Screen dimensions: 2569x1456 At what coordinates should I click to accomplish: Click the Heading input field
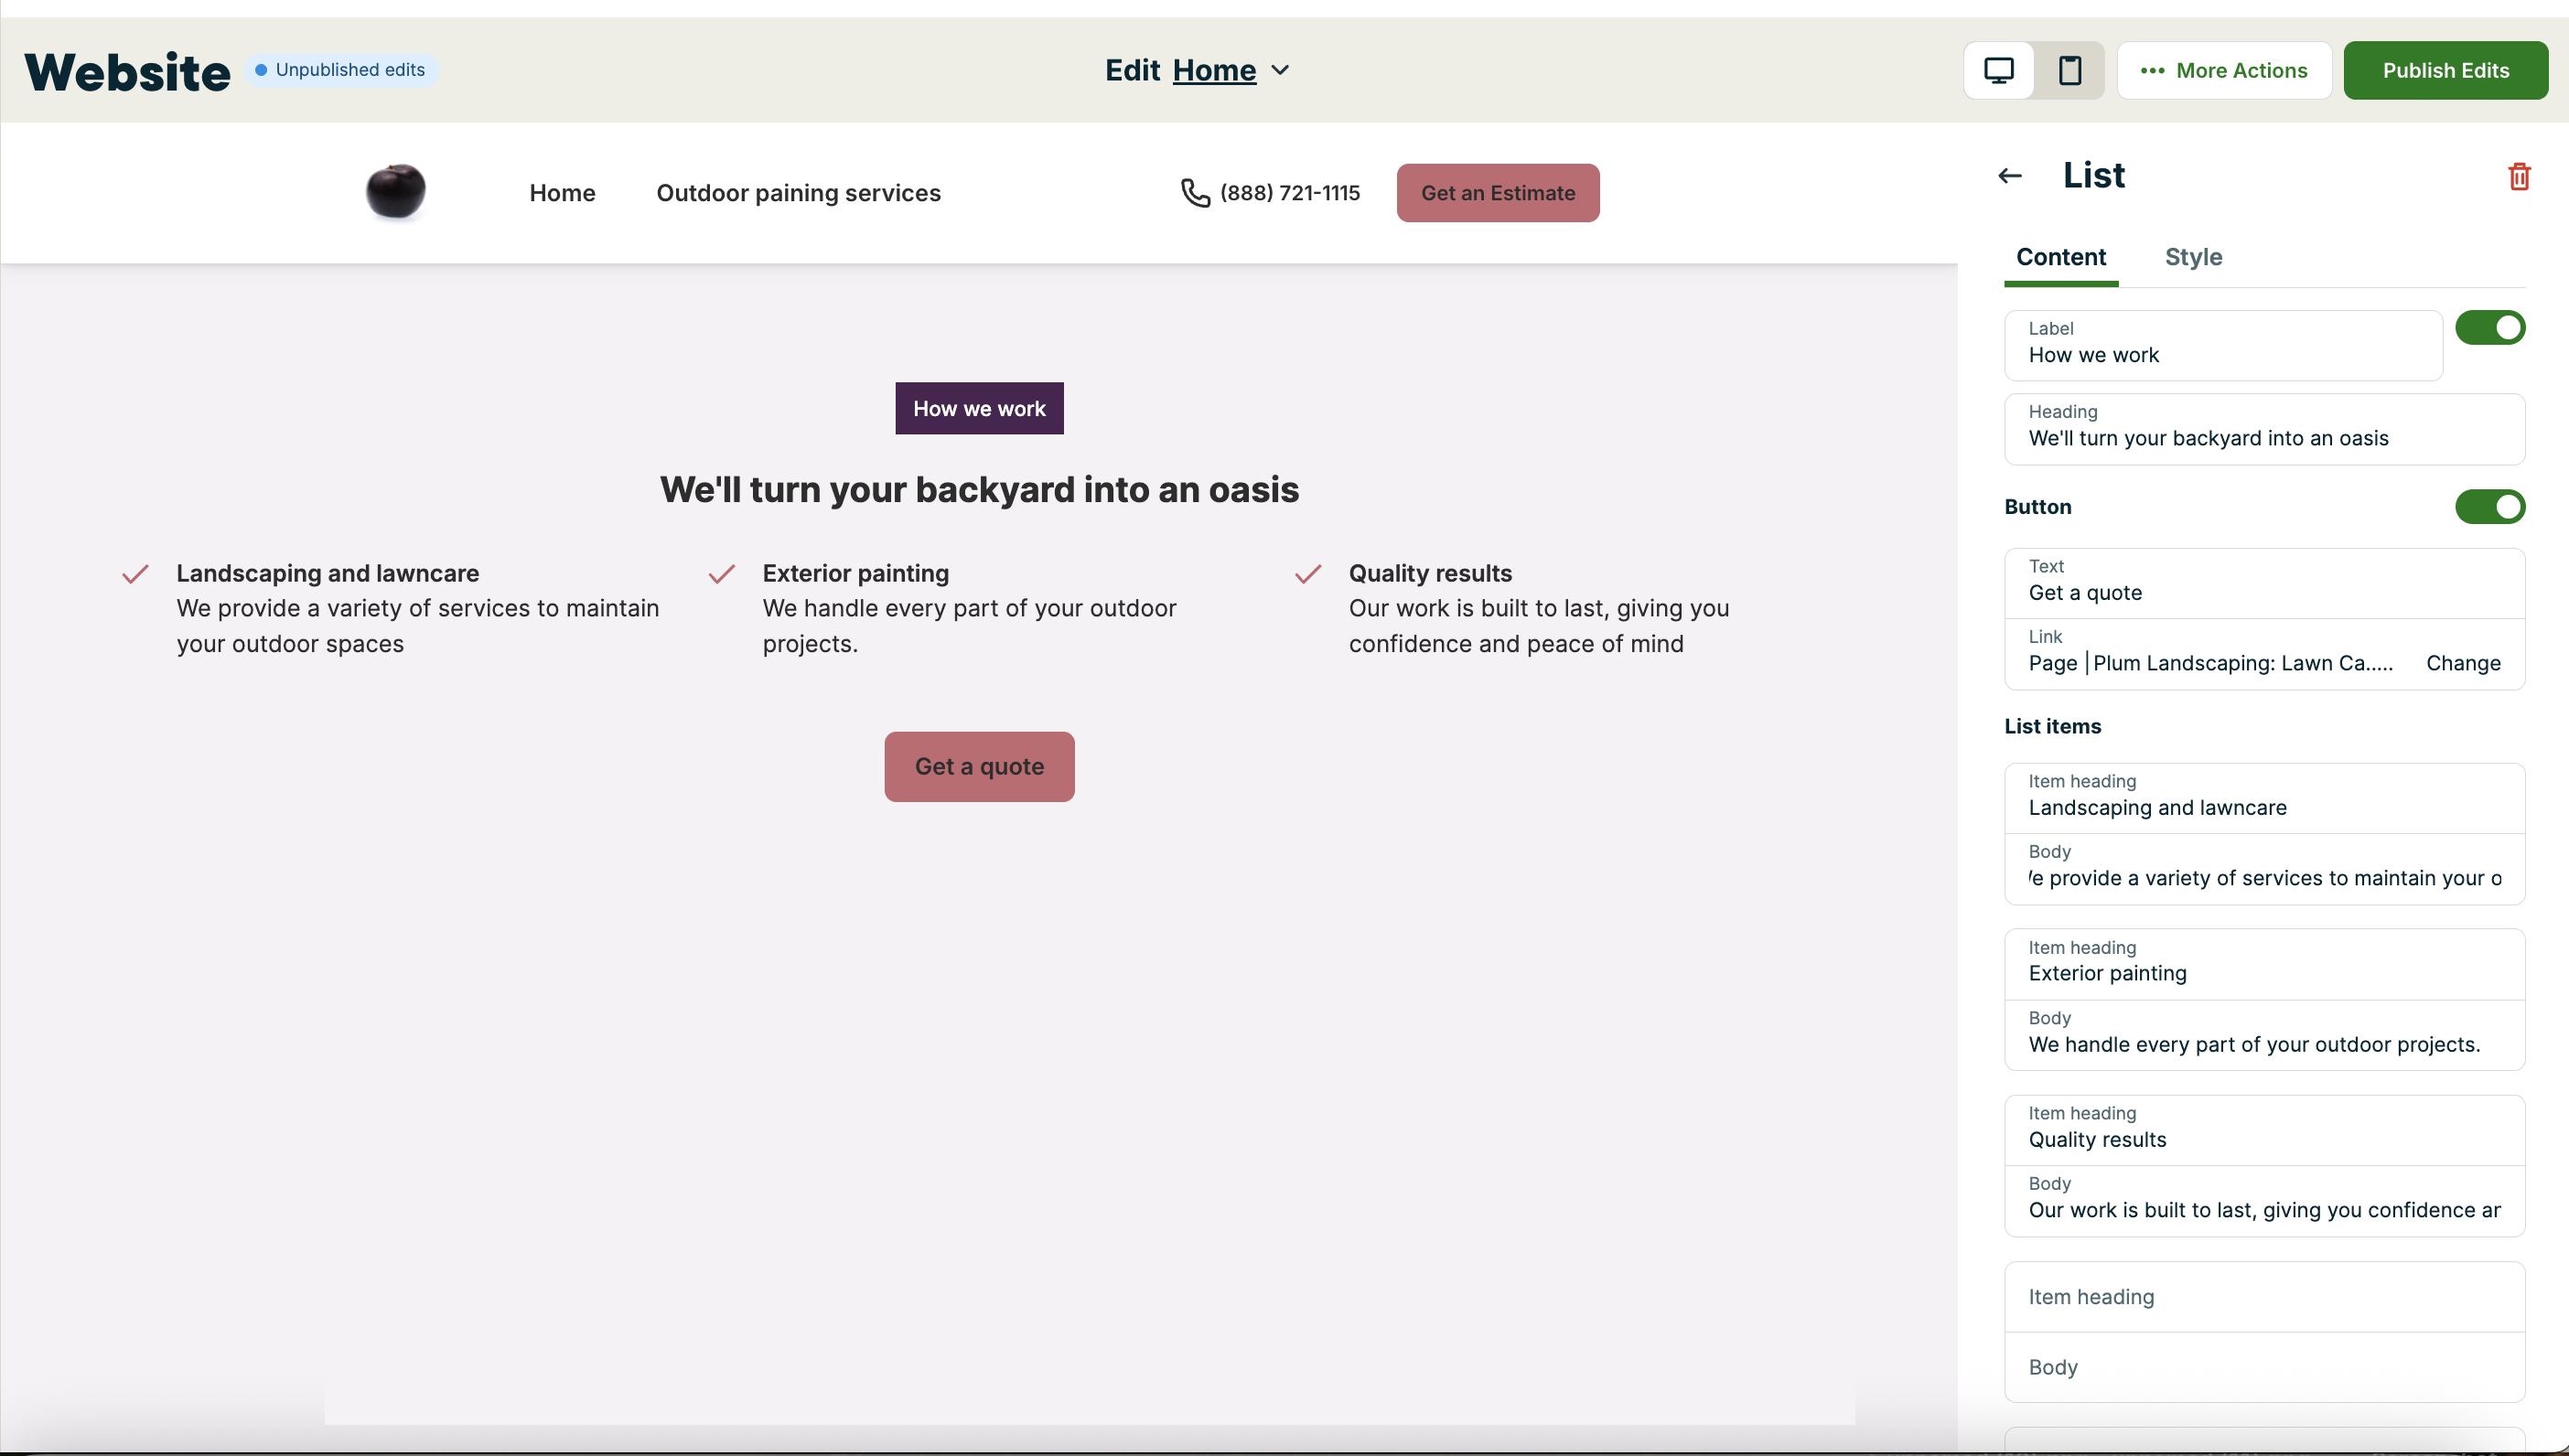pyautogui.click(x=2263, y=438)
